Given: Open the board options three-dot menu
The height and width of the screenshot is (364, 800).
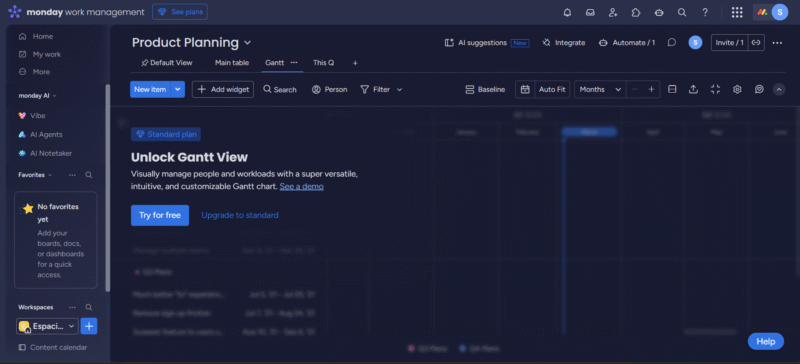Looking at the screenshot, I should click(x=777, y=43).
